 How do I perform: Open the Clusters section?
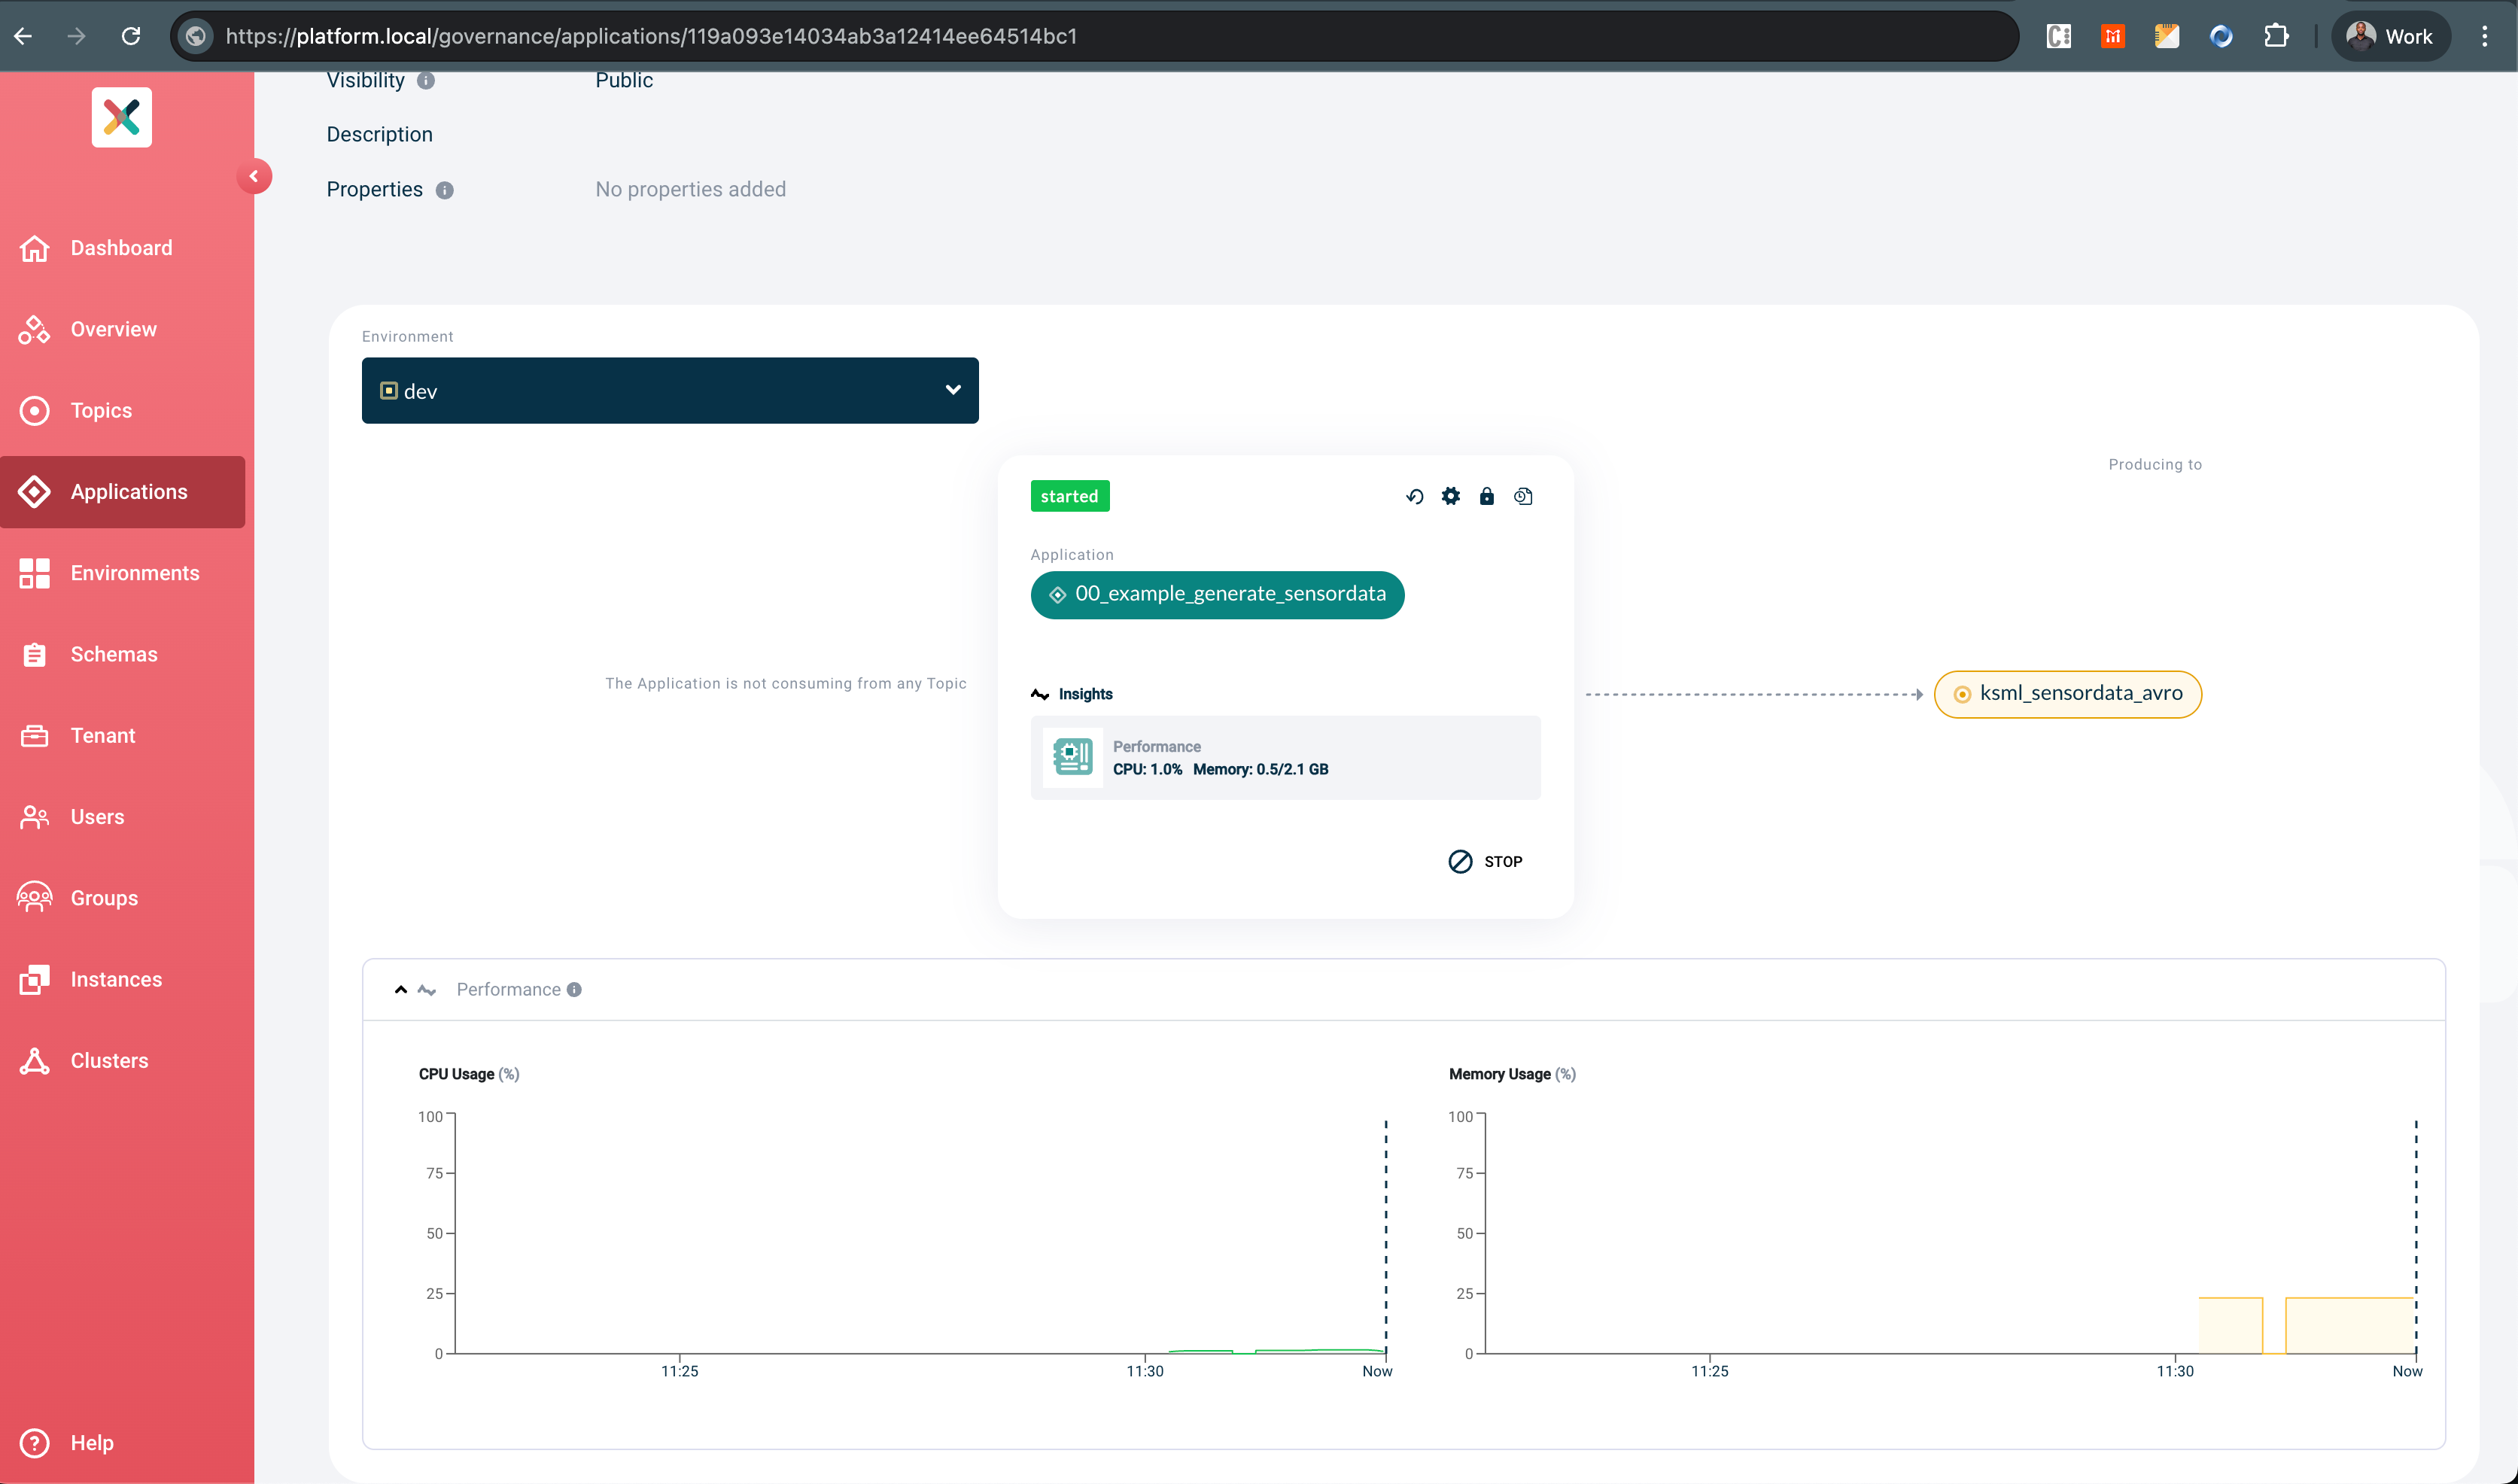[109, 1060]
